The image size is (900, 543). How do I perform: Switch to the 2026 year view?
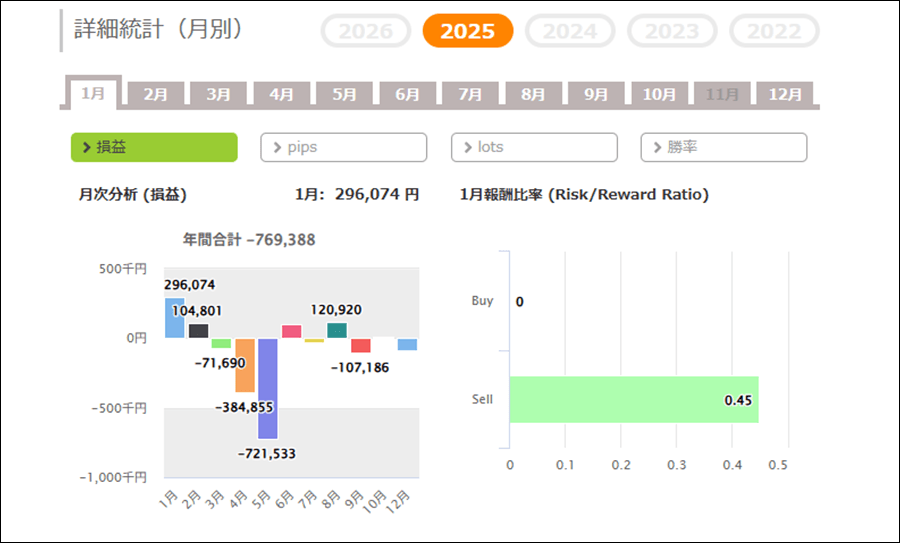click(x=365, y=31)
